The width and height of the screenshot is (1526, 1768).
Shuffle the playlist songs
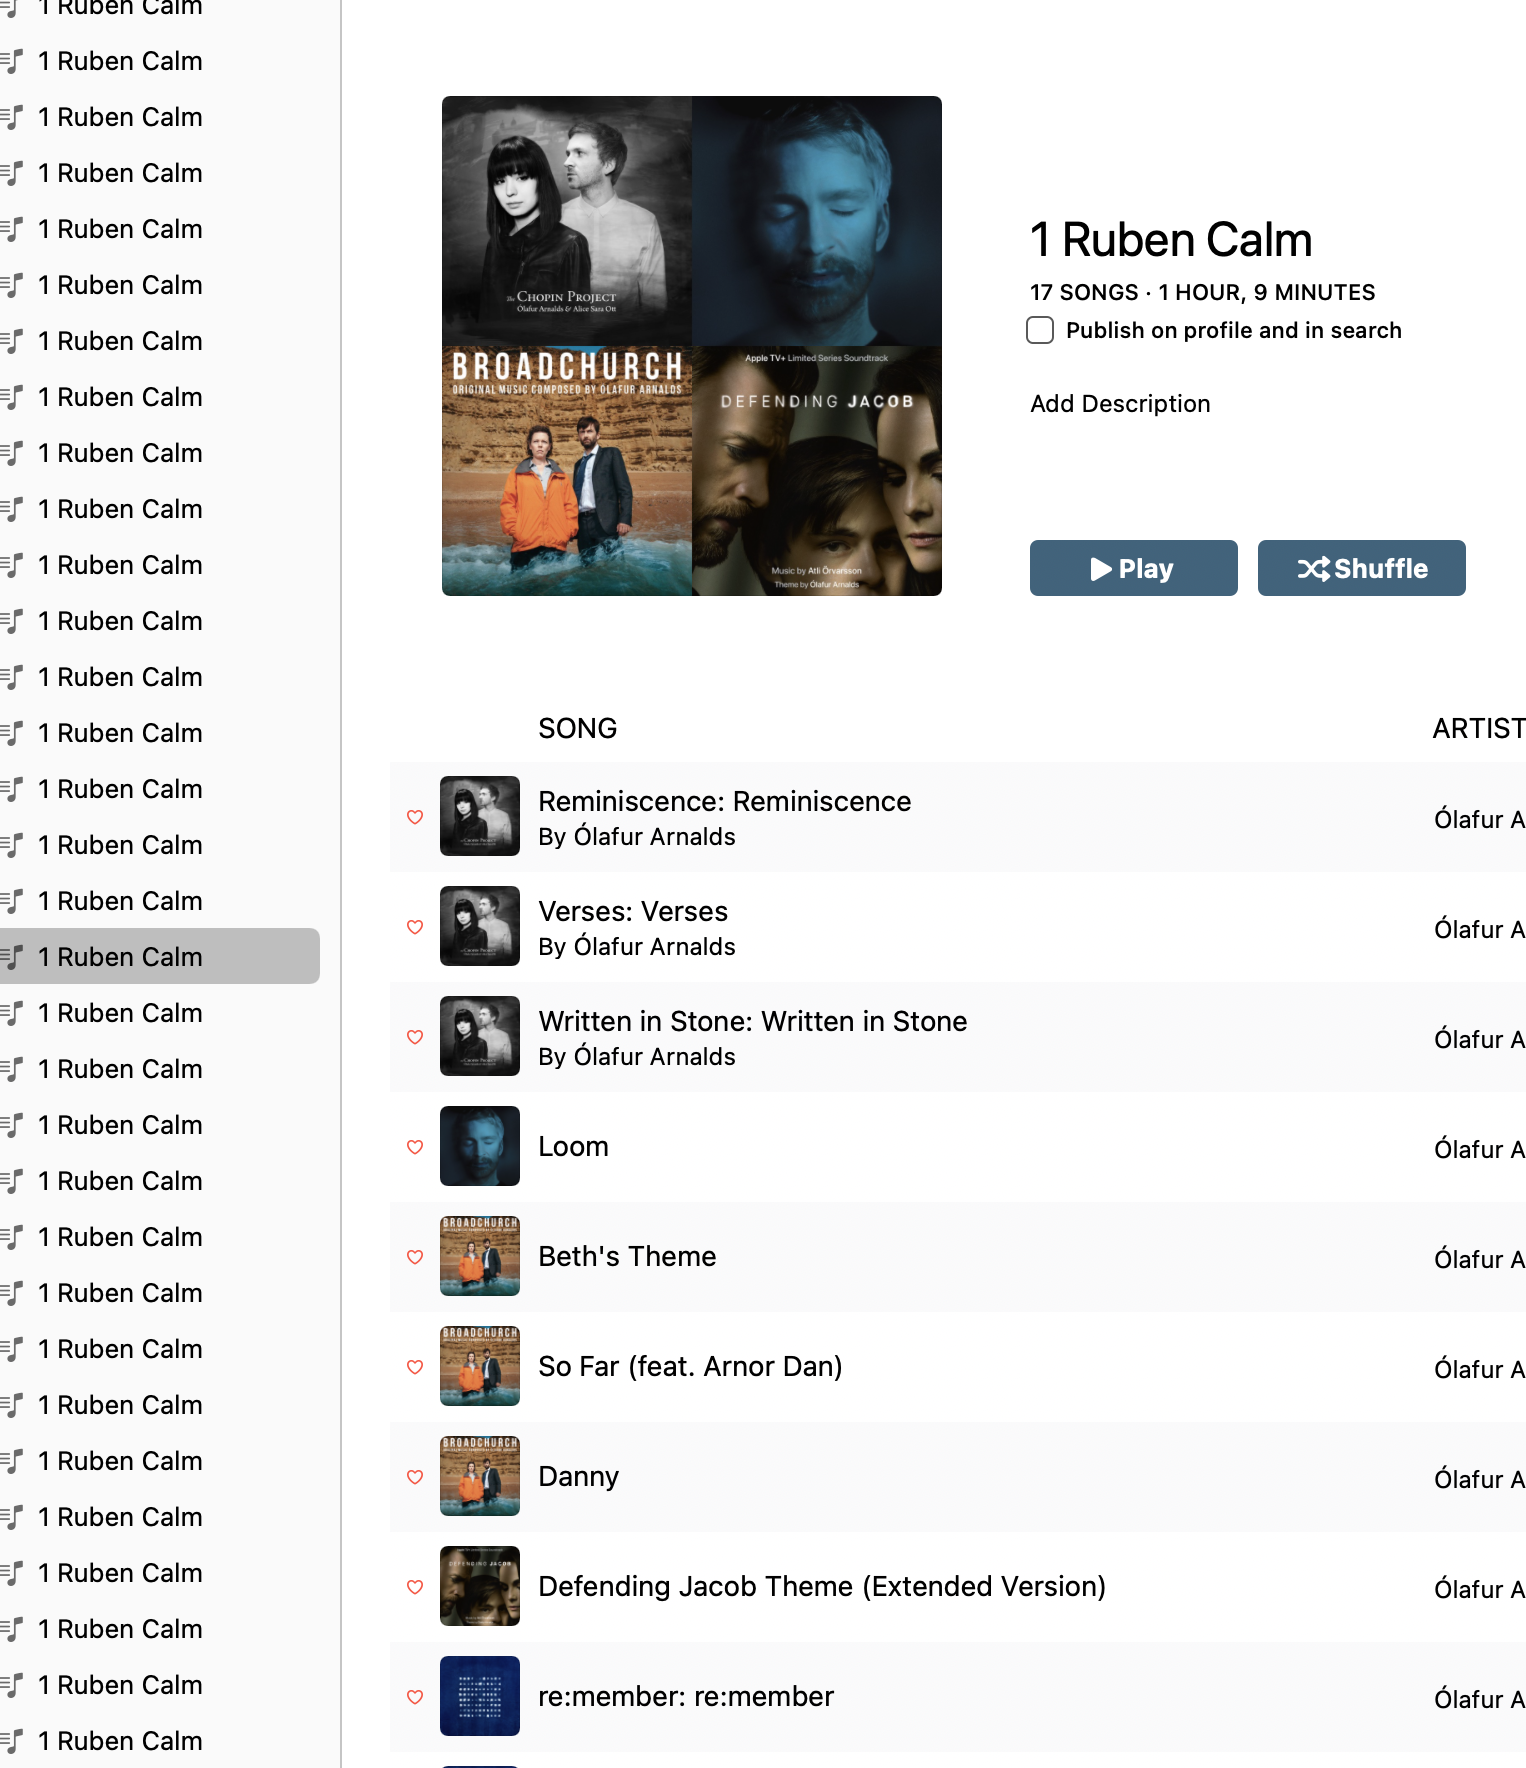(1362, 568)
